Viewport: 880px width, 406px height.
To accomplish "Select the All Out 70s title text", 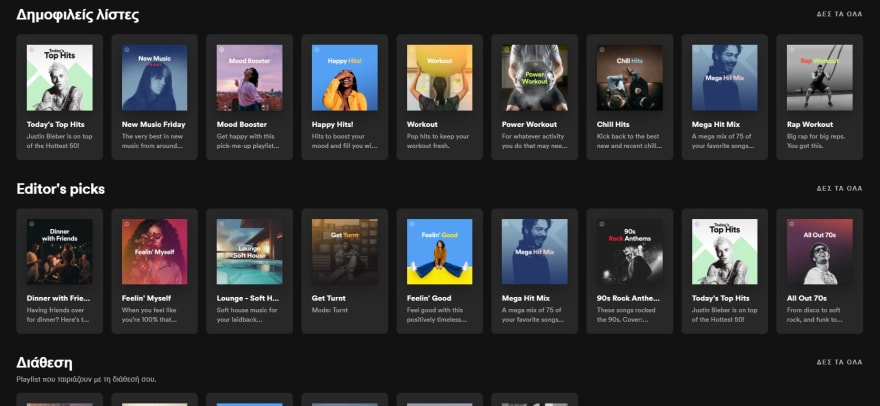I will tap(806, 298).
